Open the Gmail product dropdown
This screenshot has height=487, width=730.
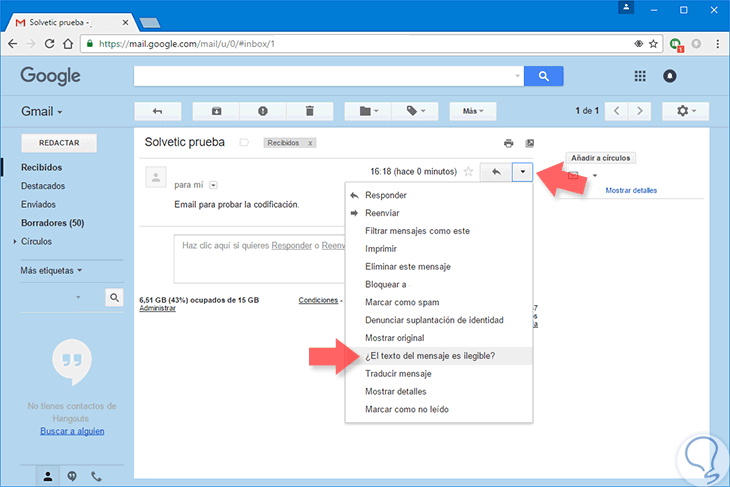click(41, 111)
